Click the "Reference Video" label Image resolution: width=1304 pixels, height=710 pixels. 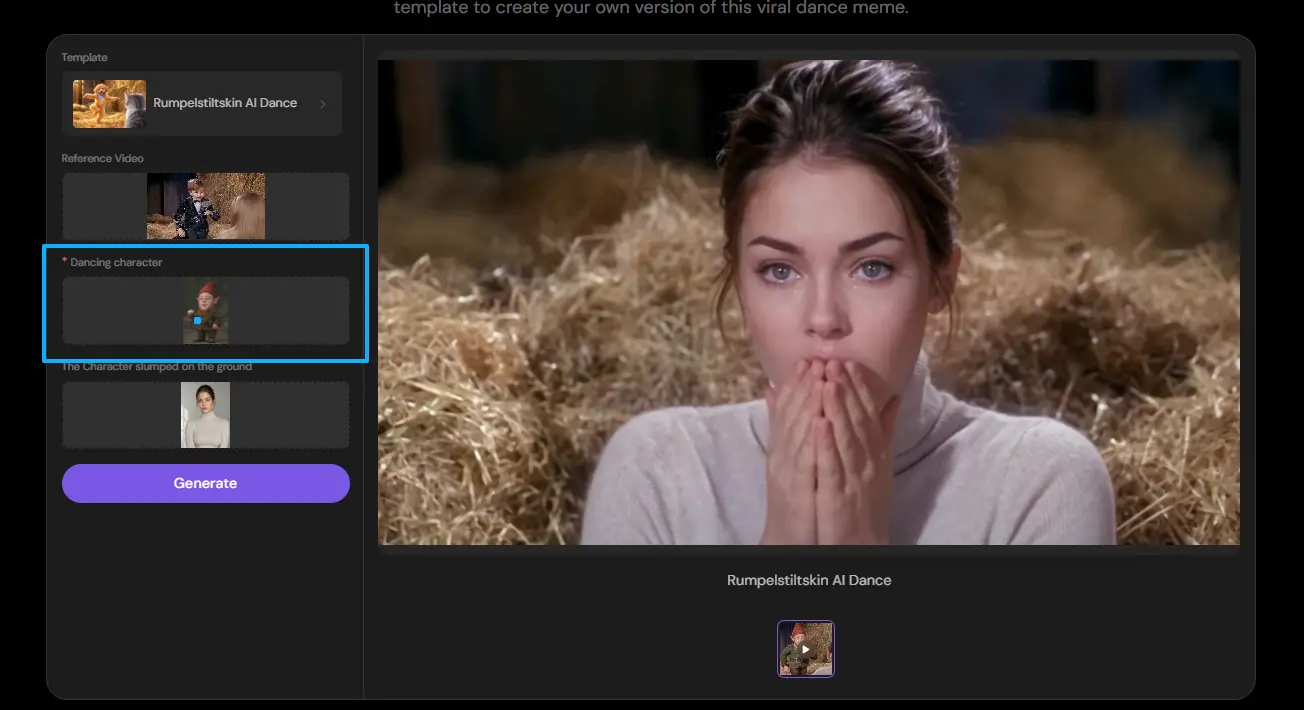(x=102, y=158)
